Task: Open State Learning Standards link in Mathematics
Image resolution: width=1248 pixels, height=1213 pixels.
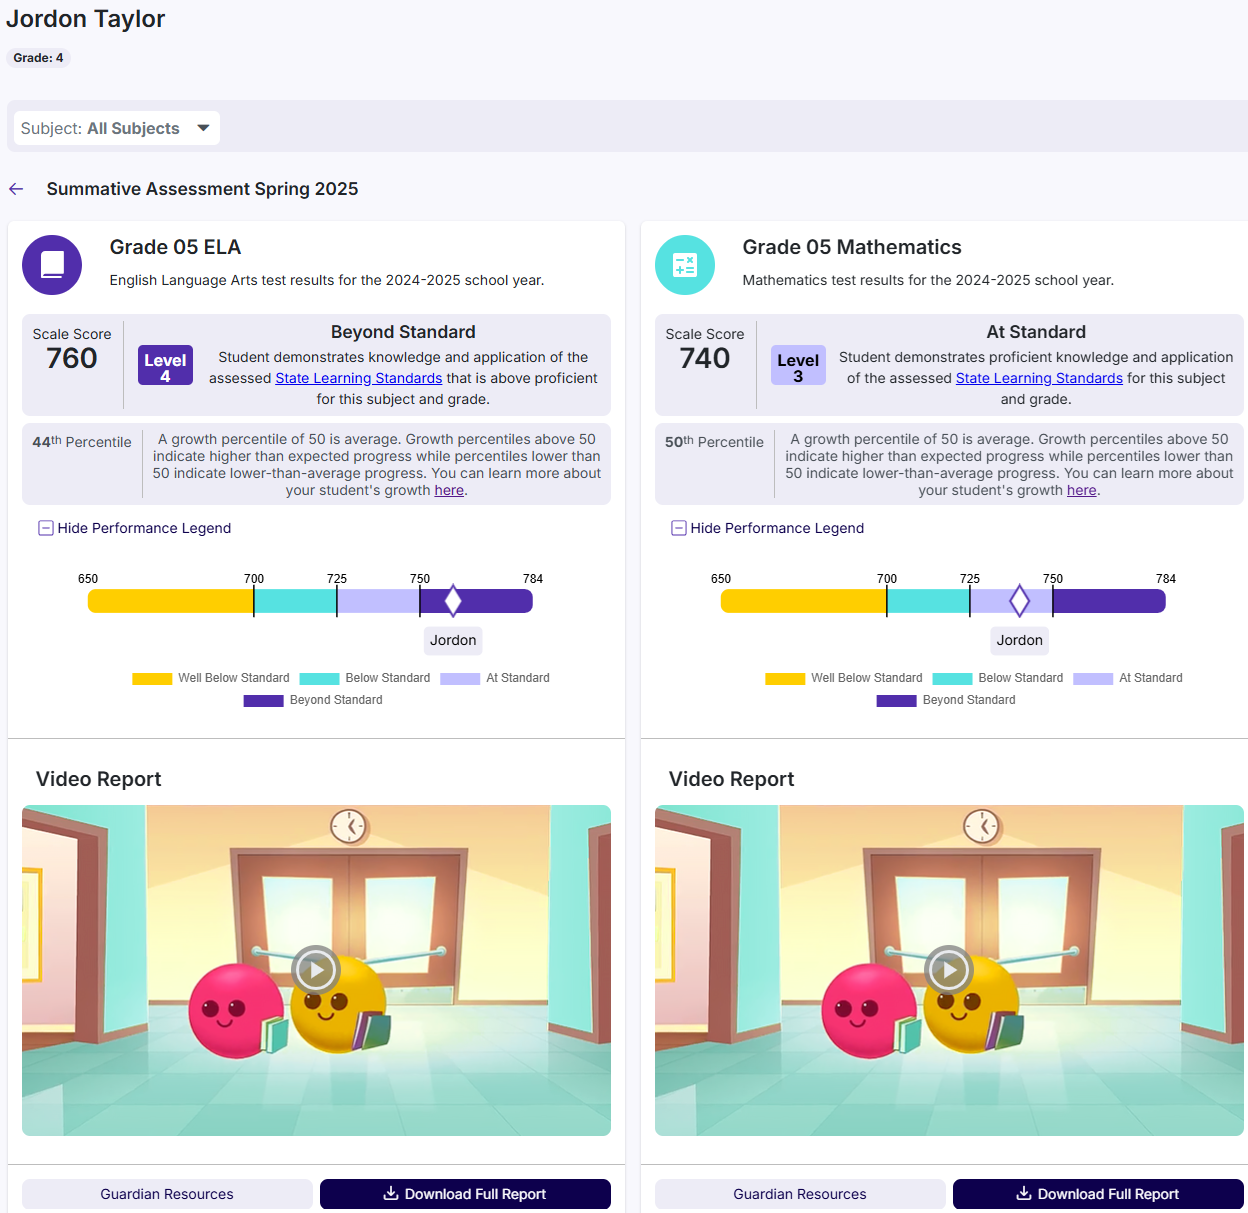Action: [x=1039, y=378]
